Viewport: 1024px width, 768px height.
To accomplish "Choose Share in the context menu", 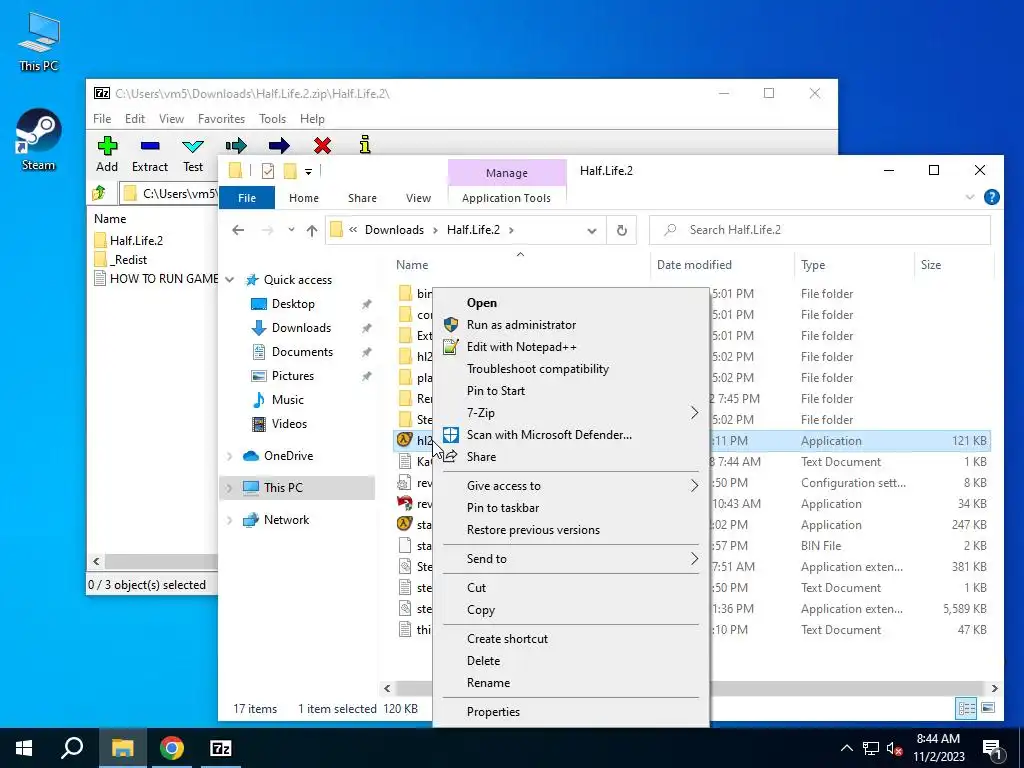I will [571, 456].
